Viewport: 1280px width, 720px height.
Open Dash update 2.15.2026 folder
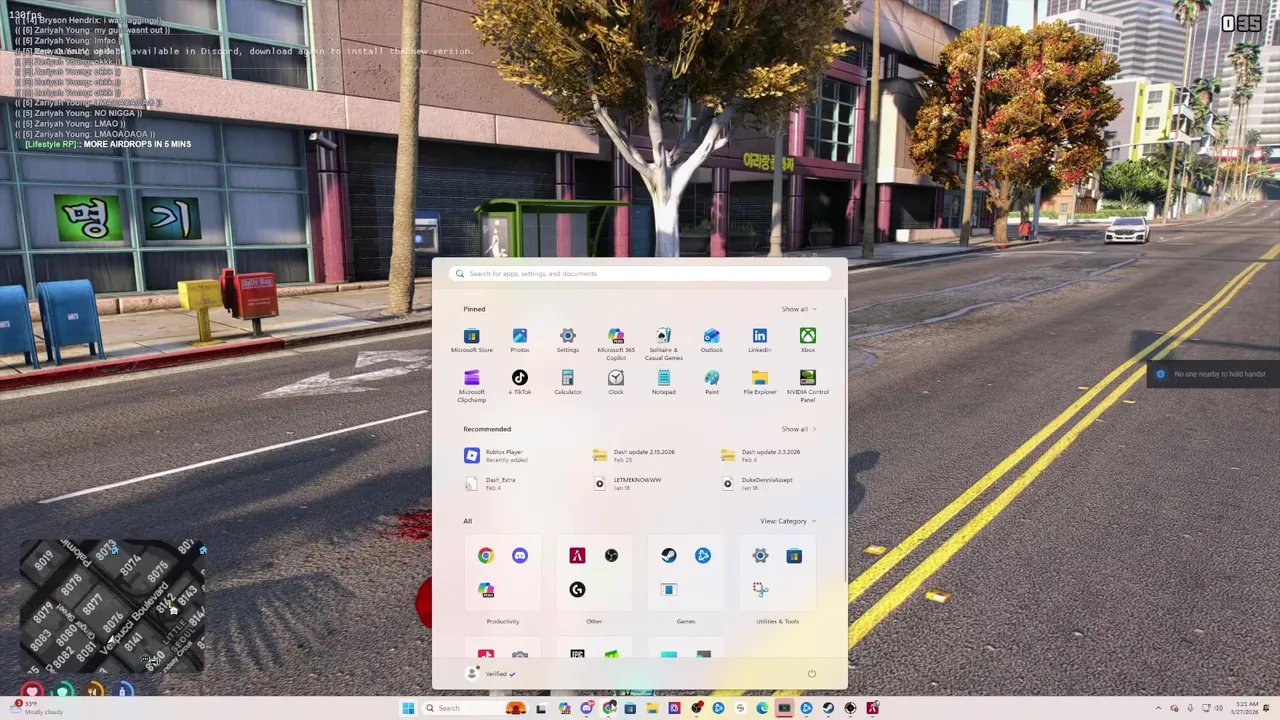tap(634, 456)
